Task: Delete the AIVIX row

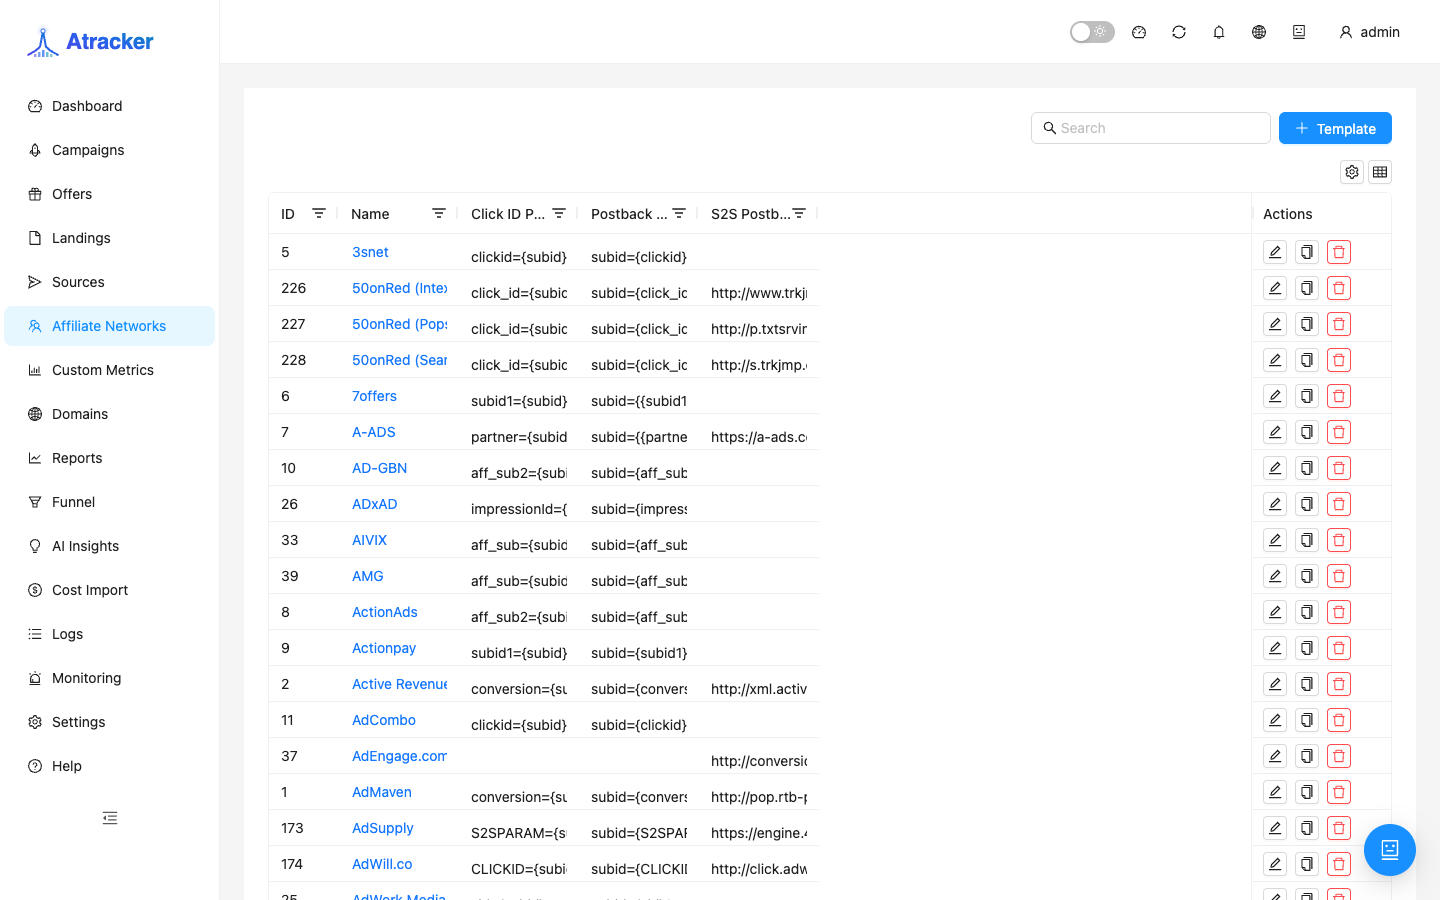Action: point(1339,540)
